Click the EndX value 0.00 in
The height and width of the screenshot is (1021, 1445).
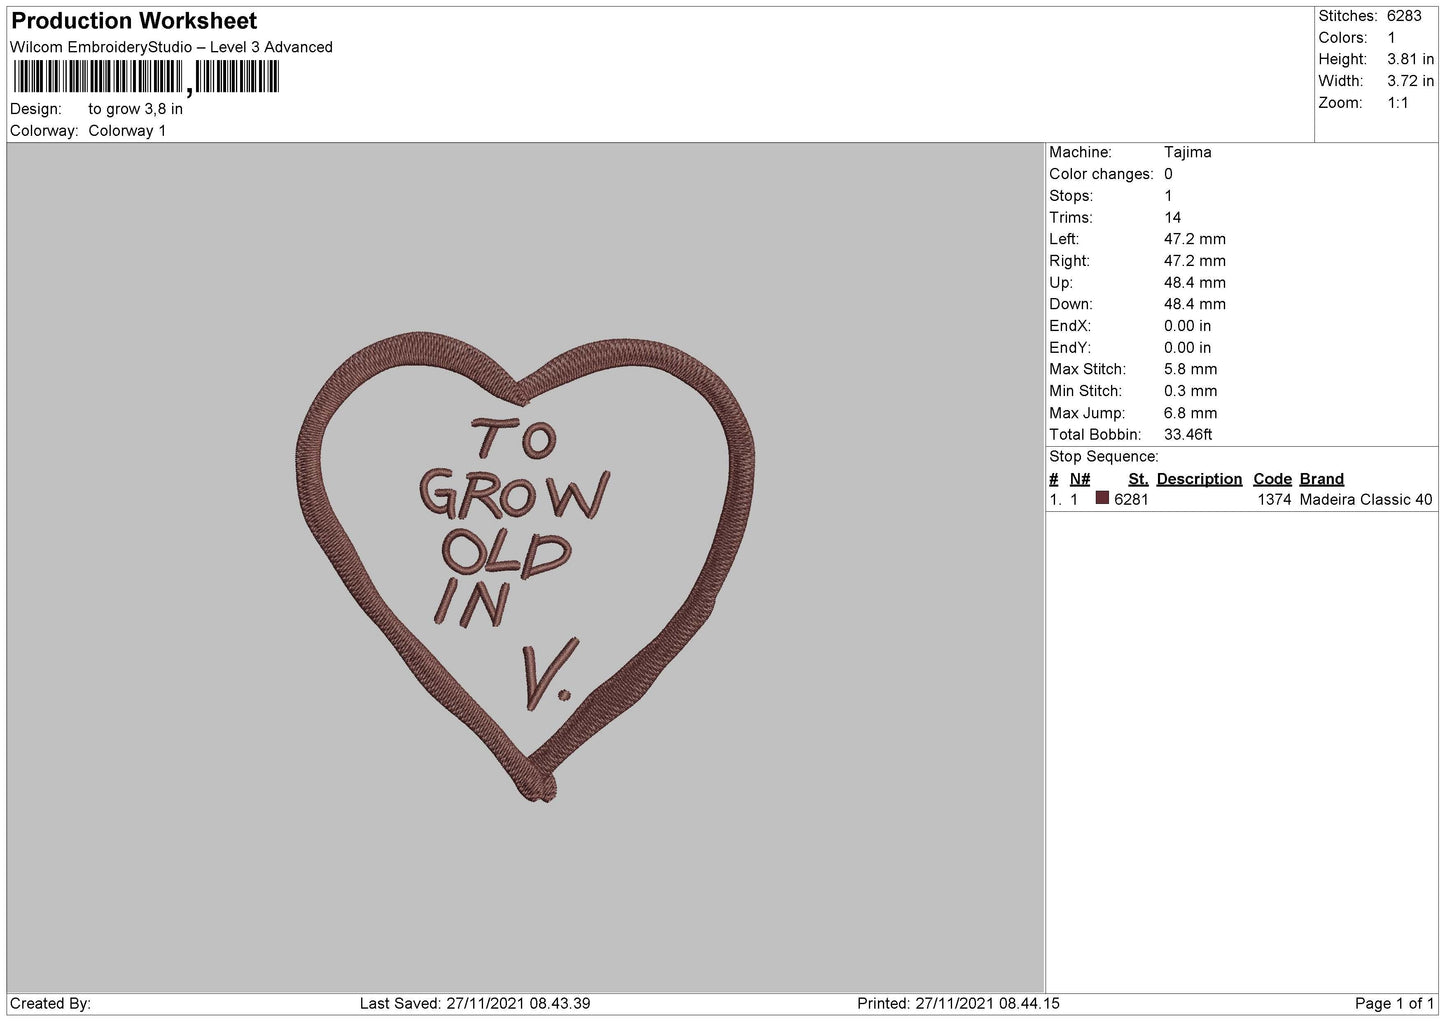pos(1188,326)
